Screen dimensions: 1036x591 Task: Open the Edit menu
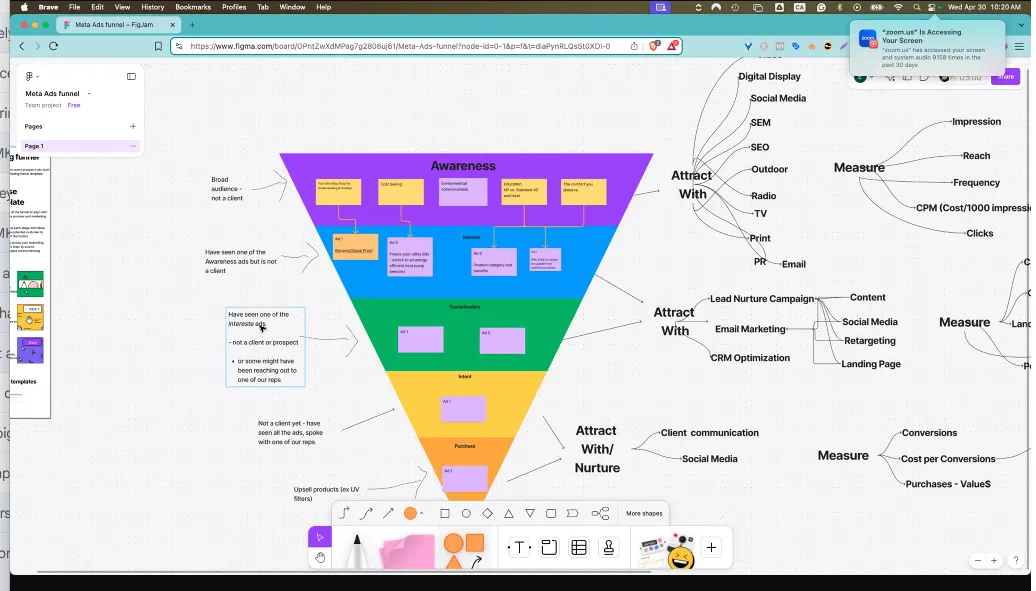98,7
